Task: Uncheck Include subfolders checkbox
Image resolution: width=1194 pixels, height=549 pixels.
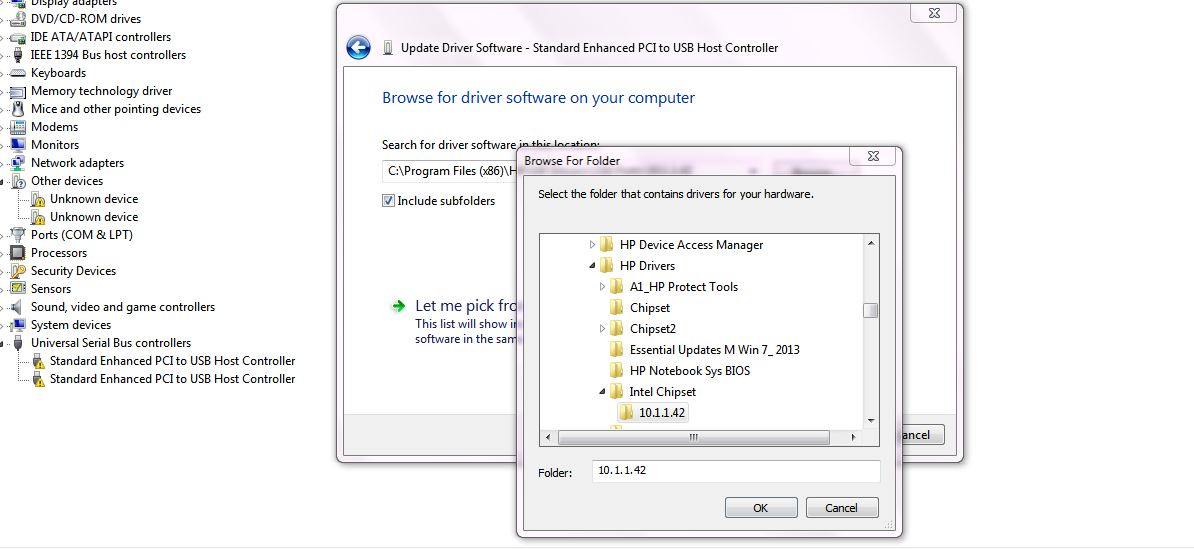Action: click(x=388, y=201)
